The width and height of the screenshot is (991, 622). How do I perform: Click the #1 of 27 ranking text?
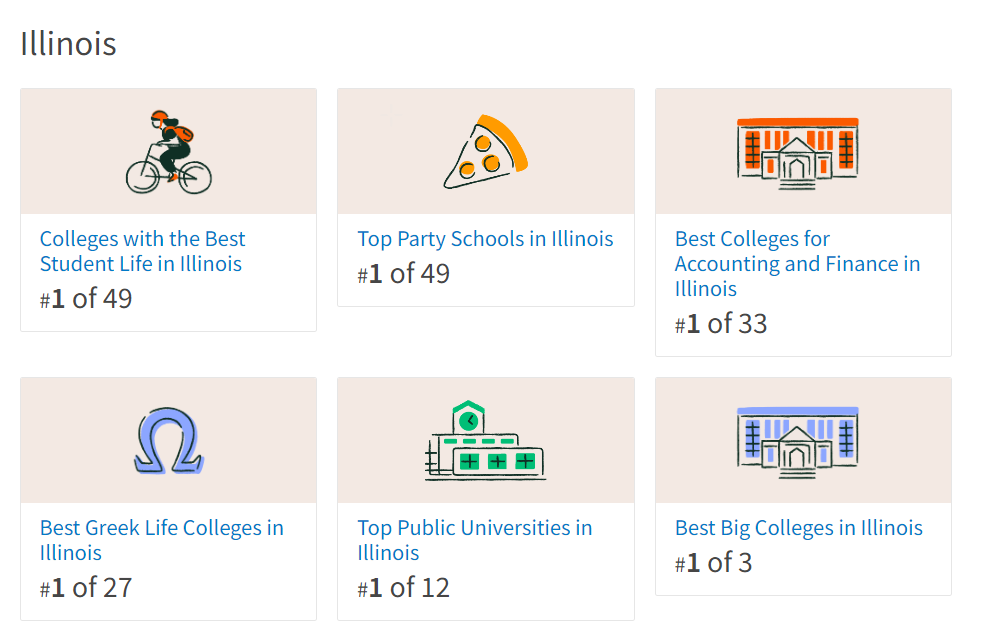86,587
